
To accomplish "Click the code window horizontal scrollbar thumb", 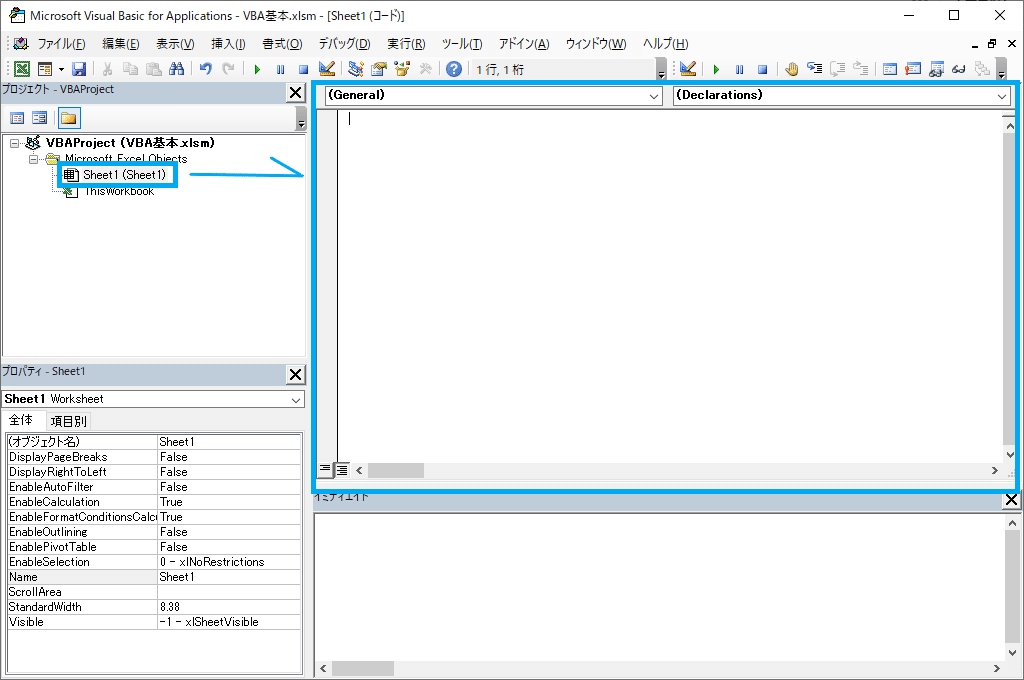I will point(396,470).
